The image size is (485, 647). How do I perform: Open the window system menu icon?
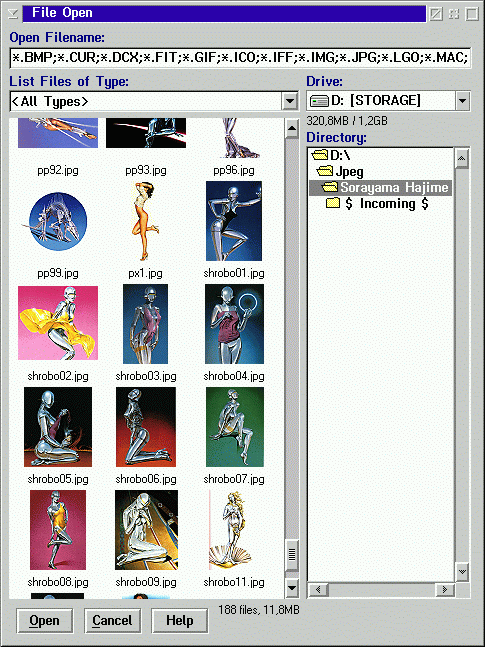click(x=13, y=14)
